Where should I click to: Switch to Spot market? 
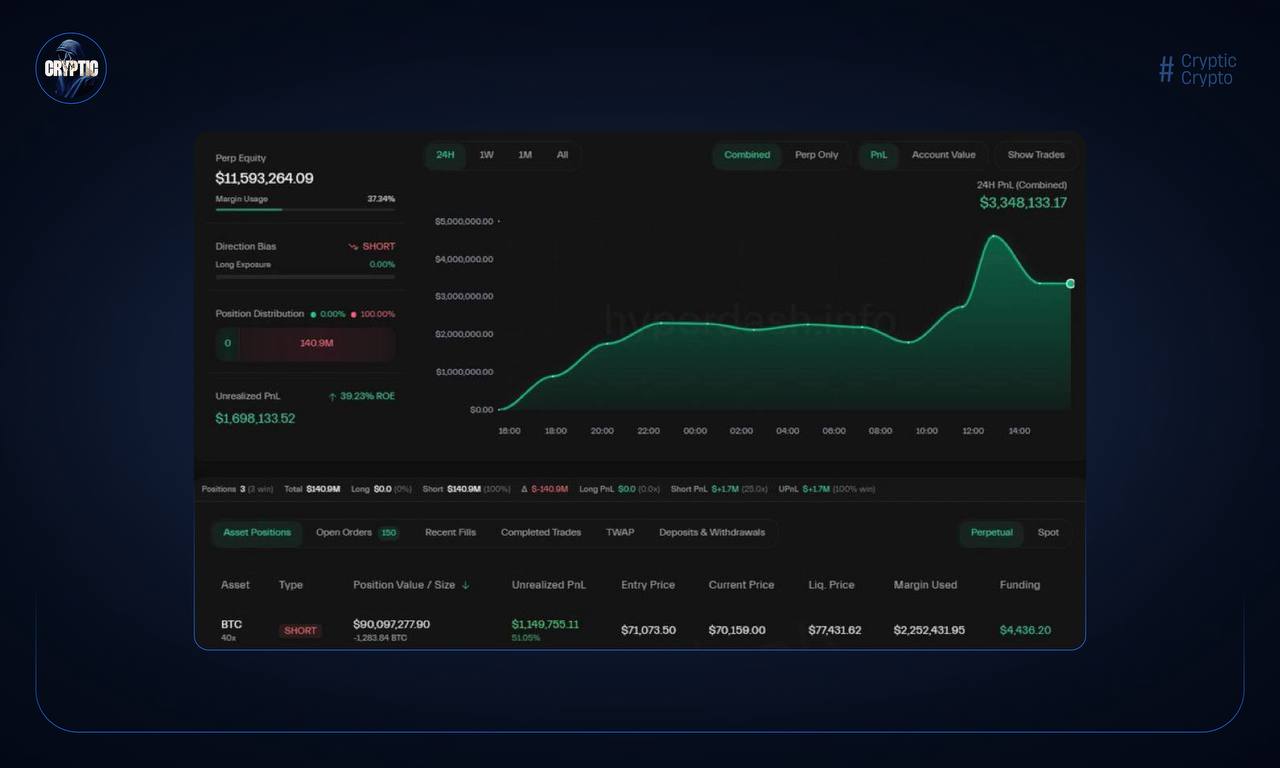[x=1048, y=533]
